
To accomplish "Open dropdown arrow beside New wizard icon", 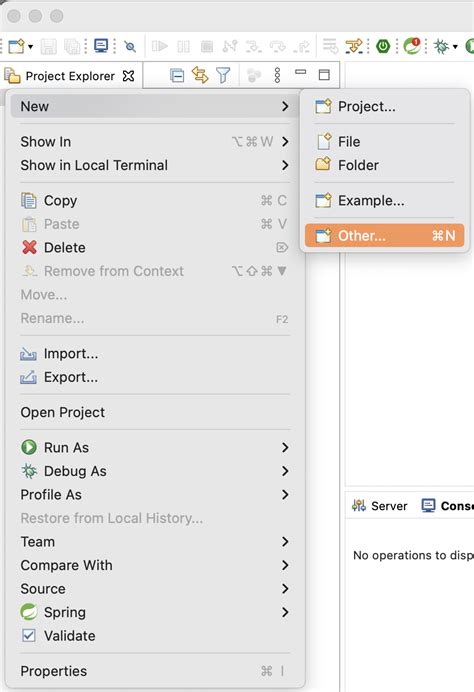I will tap(30, 46).
